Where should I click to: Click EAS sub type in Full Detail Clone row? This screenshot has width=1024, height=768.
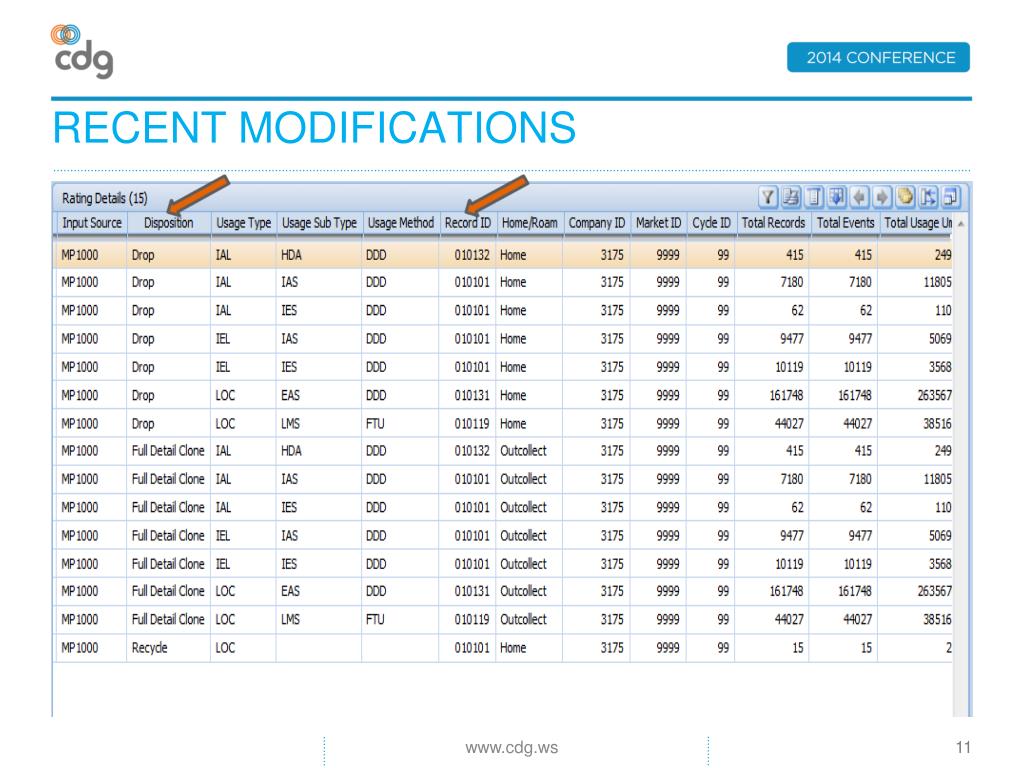click(290, 592)
